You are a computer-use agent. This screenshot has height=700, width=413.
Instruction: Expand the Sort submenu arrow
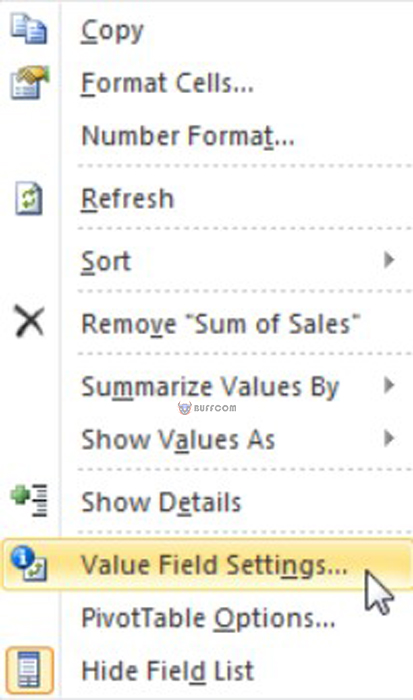click(x=389, y=259)
